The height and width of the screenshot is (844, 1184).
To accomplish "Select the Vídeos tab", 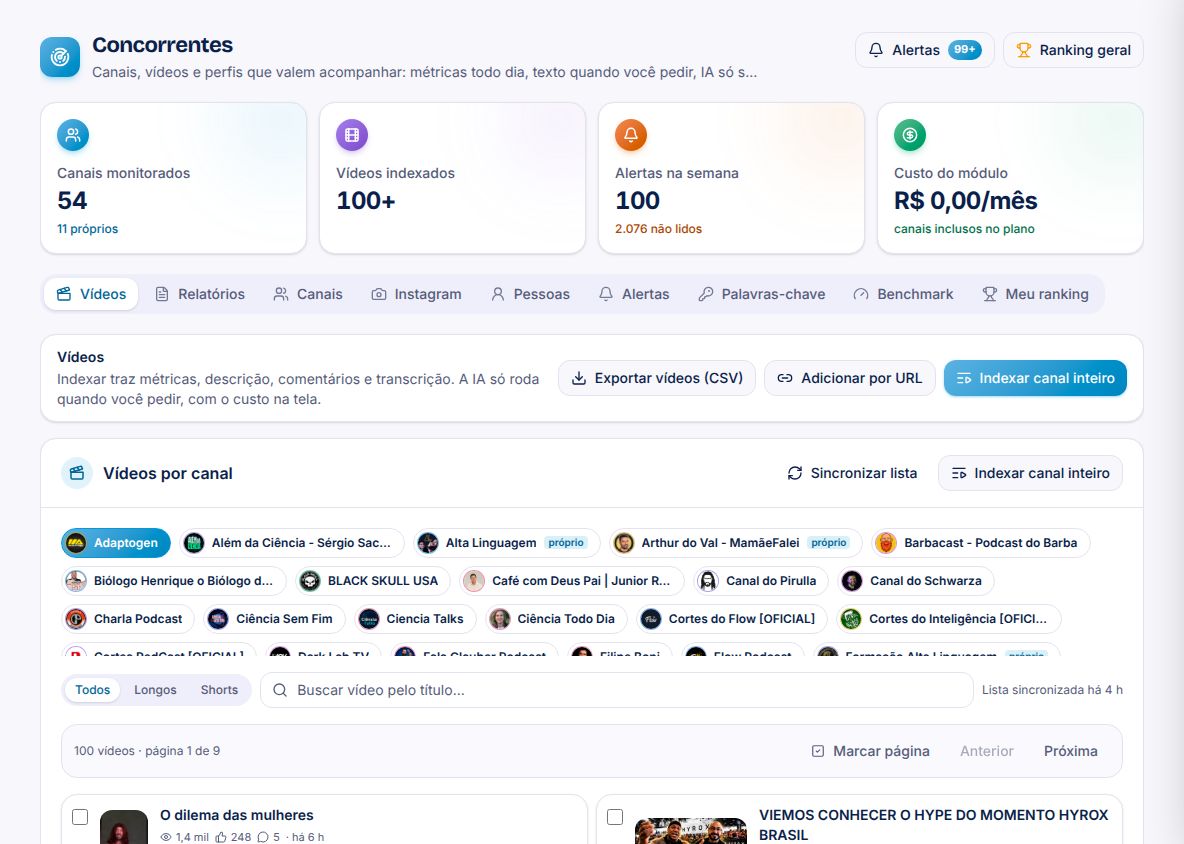I will coord(91,294).
